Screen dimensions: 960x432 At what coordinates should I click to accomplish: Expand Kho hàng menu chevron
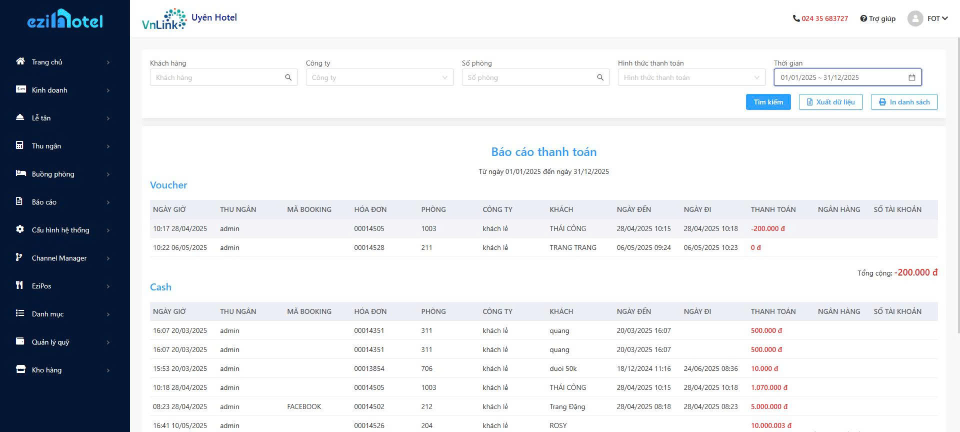pos(108,370)
